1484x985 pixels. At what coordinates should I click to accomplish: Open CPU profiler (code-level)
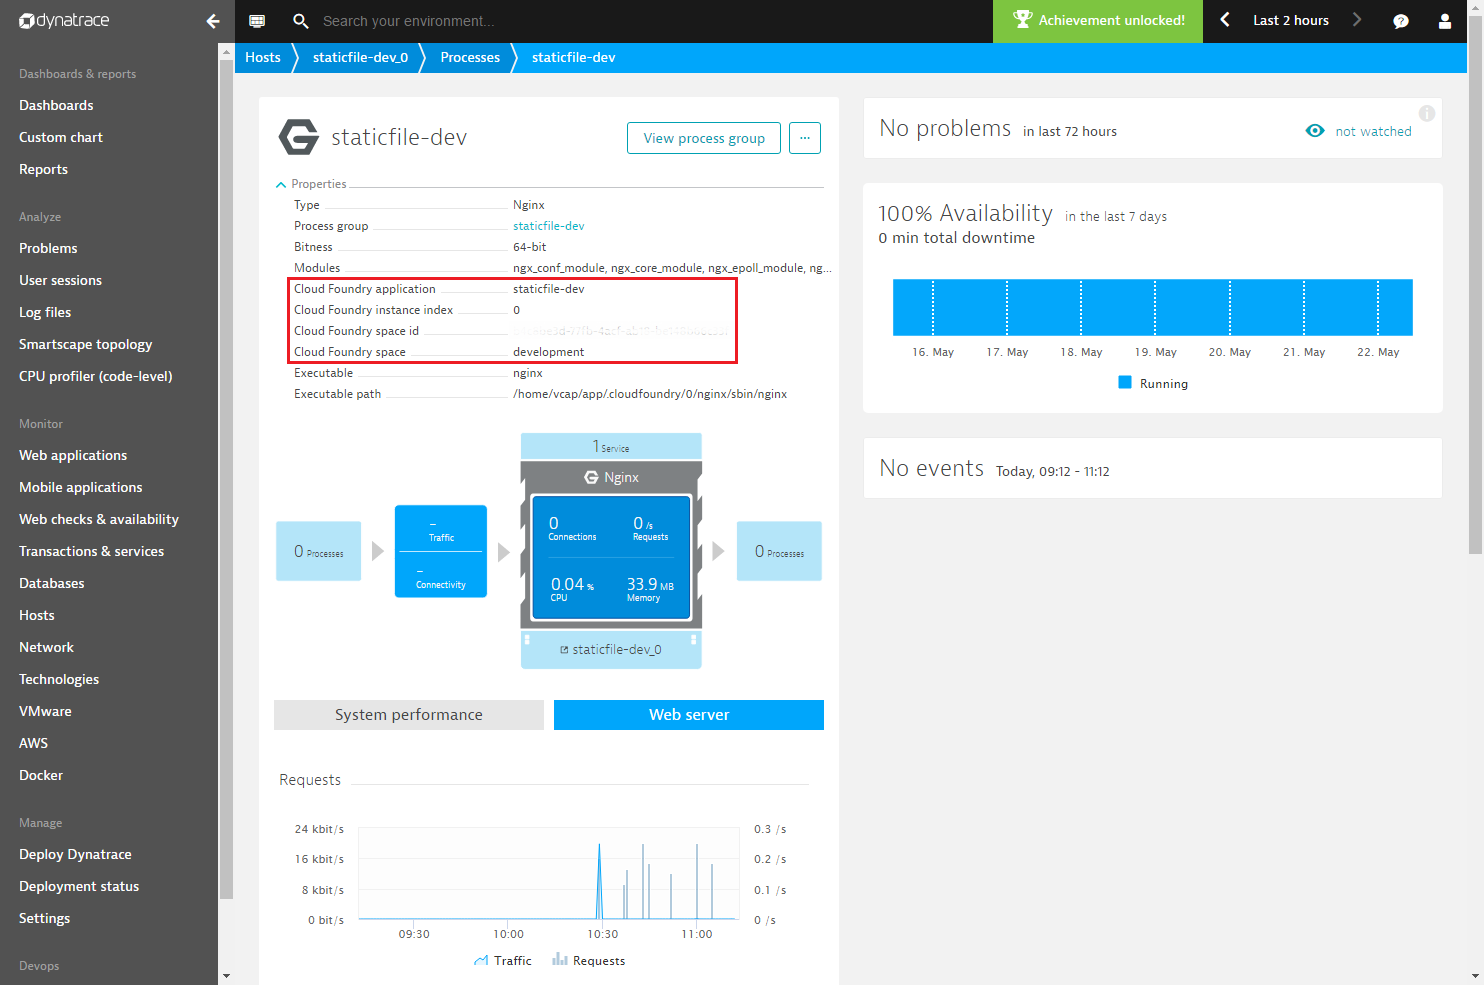(96, 376)
